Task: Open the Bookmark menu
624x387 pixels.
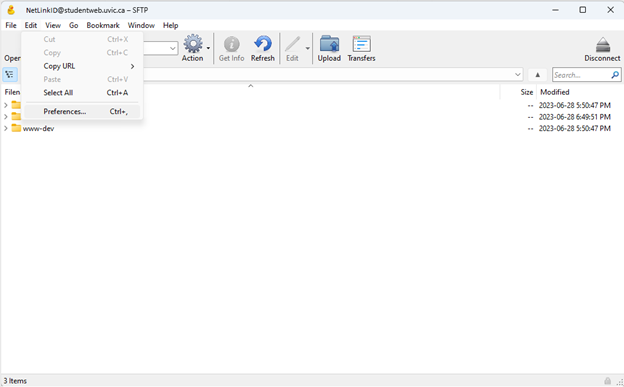Action: (x=103, y=25)
